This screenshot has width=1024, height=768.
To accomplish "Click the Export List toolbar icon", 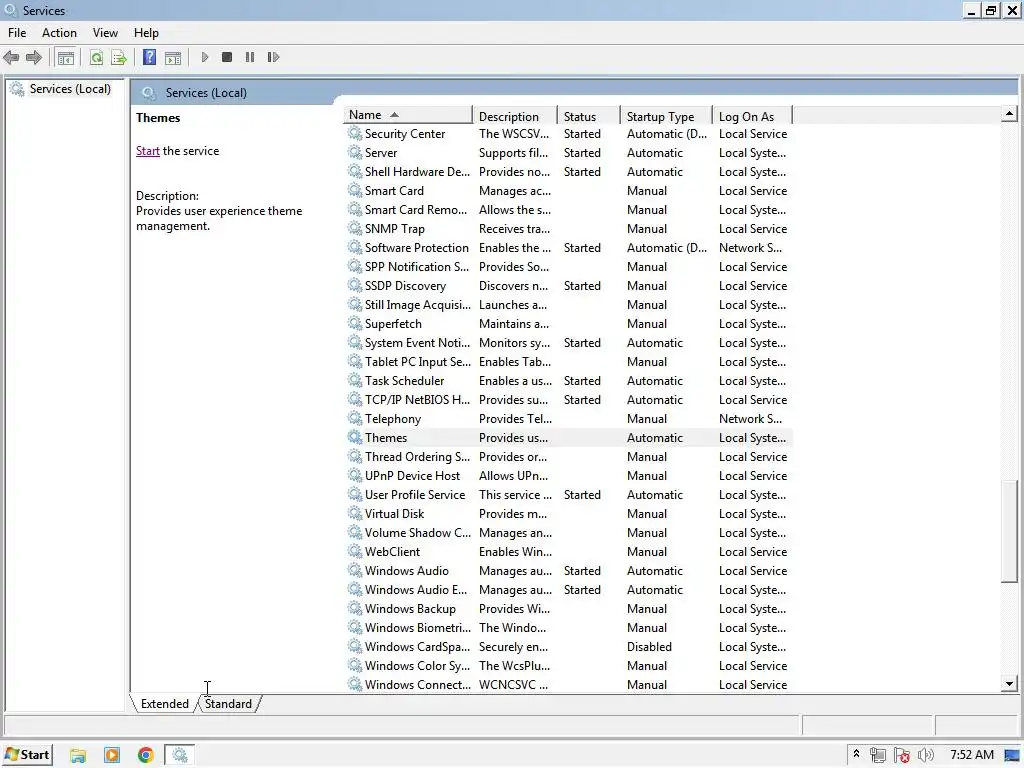I will [x=119, y=57].
